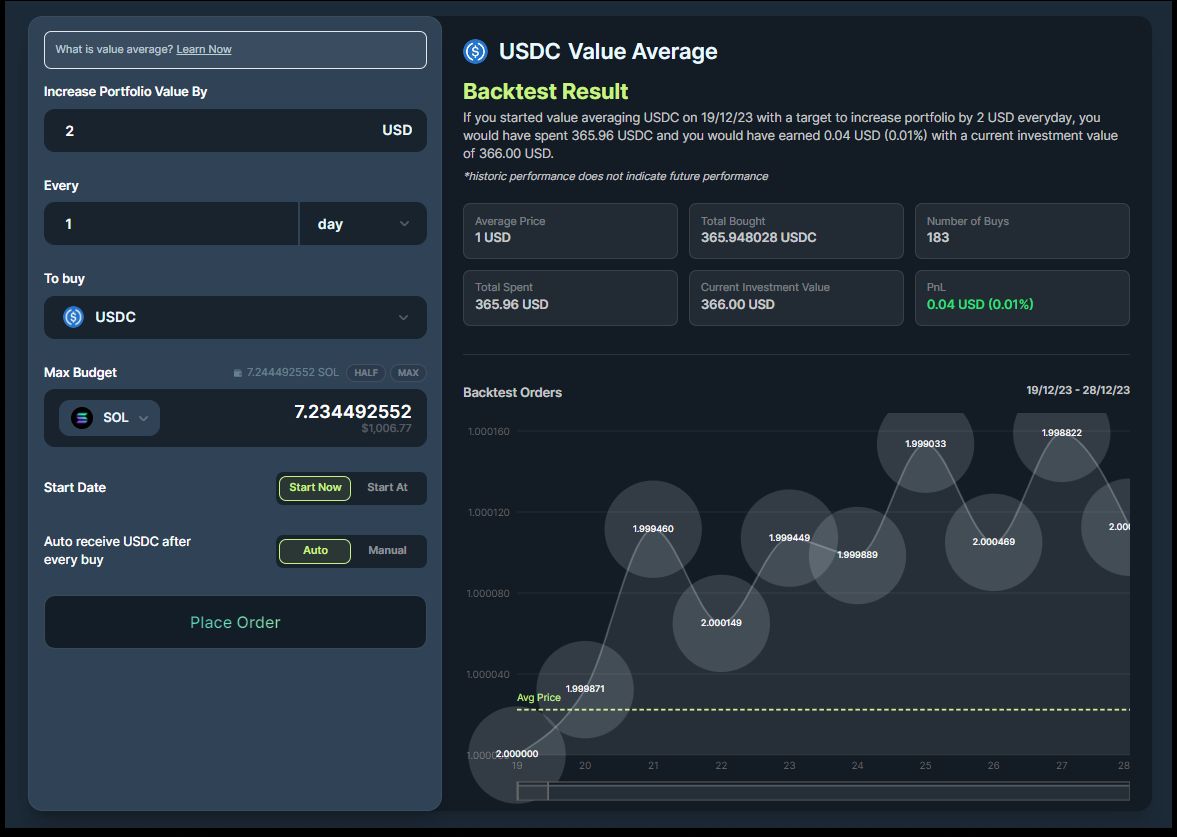The image size is (1177, 837).
Task: Click the HALF budget button
Action: [x=366, y=373]
